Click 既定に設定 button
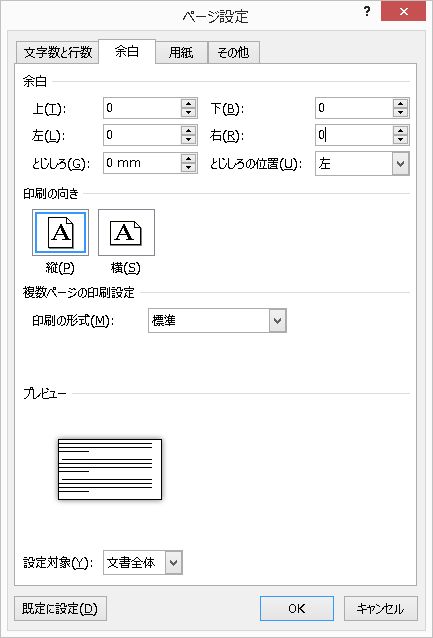Viewport: 433px width, 638px height. [x=60, y=608]
